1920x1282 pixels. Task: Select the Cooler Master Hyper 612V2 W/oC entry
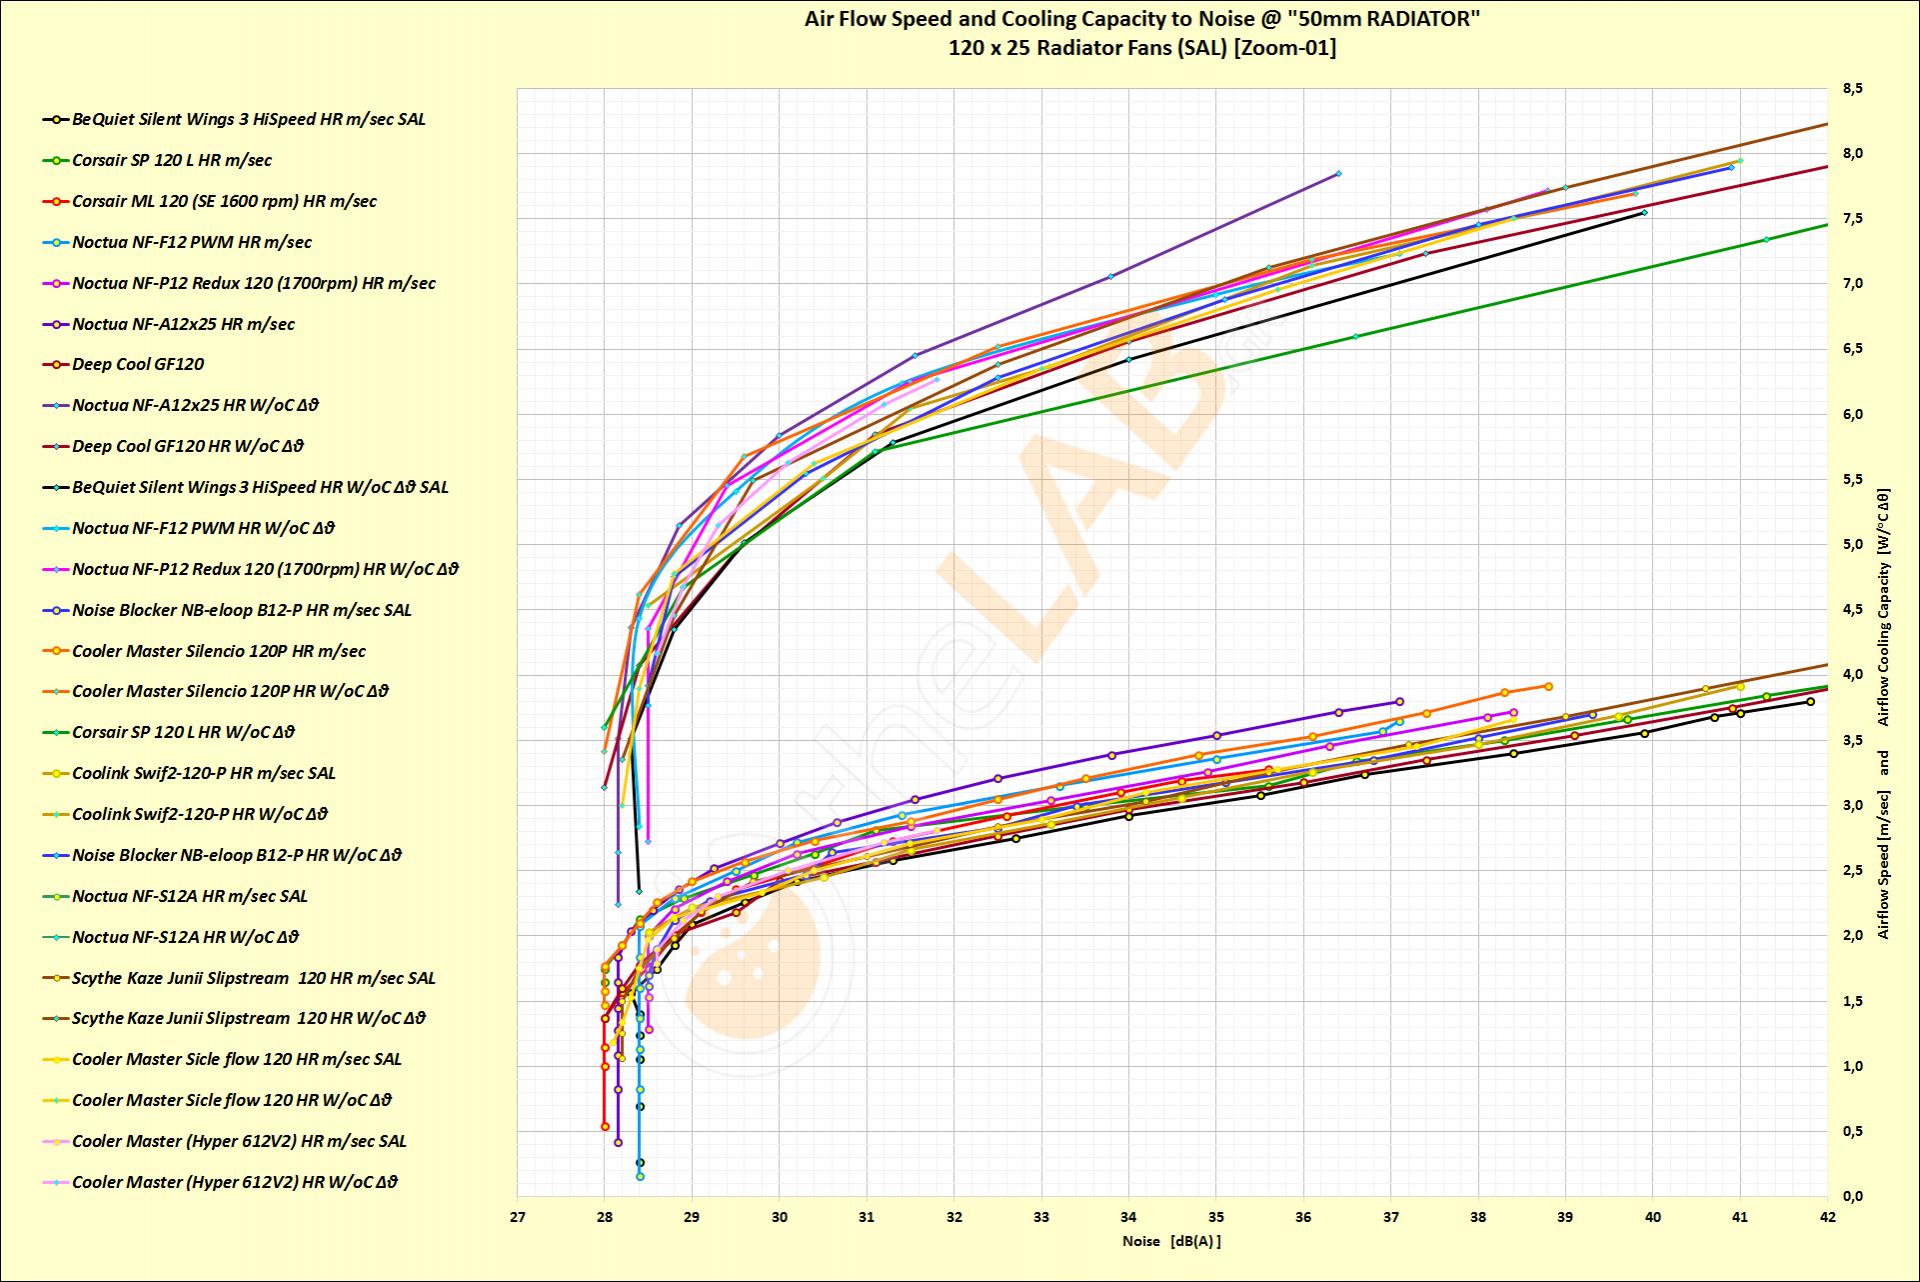pos(235,1182)
